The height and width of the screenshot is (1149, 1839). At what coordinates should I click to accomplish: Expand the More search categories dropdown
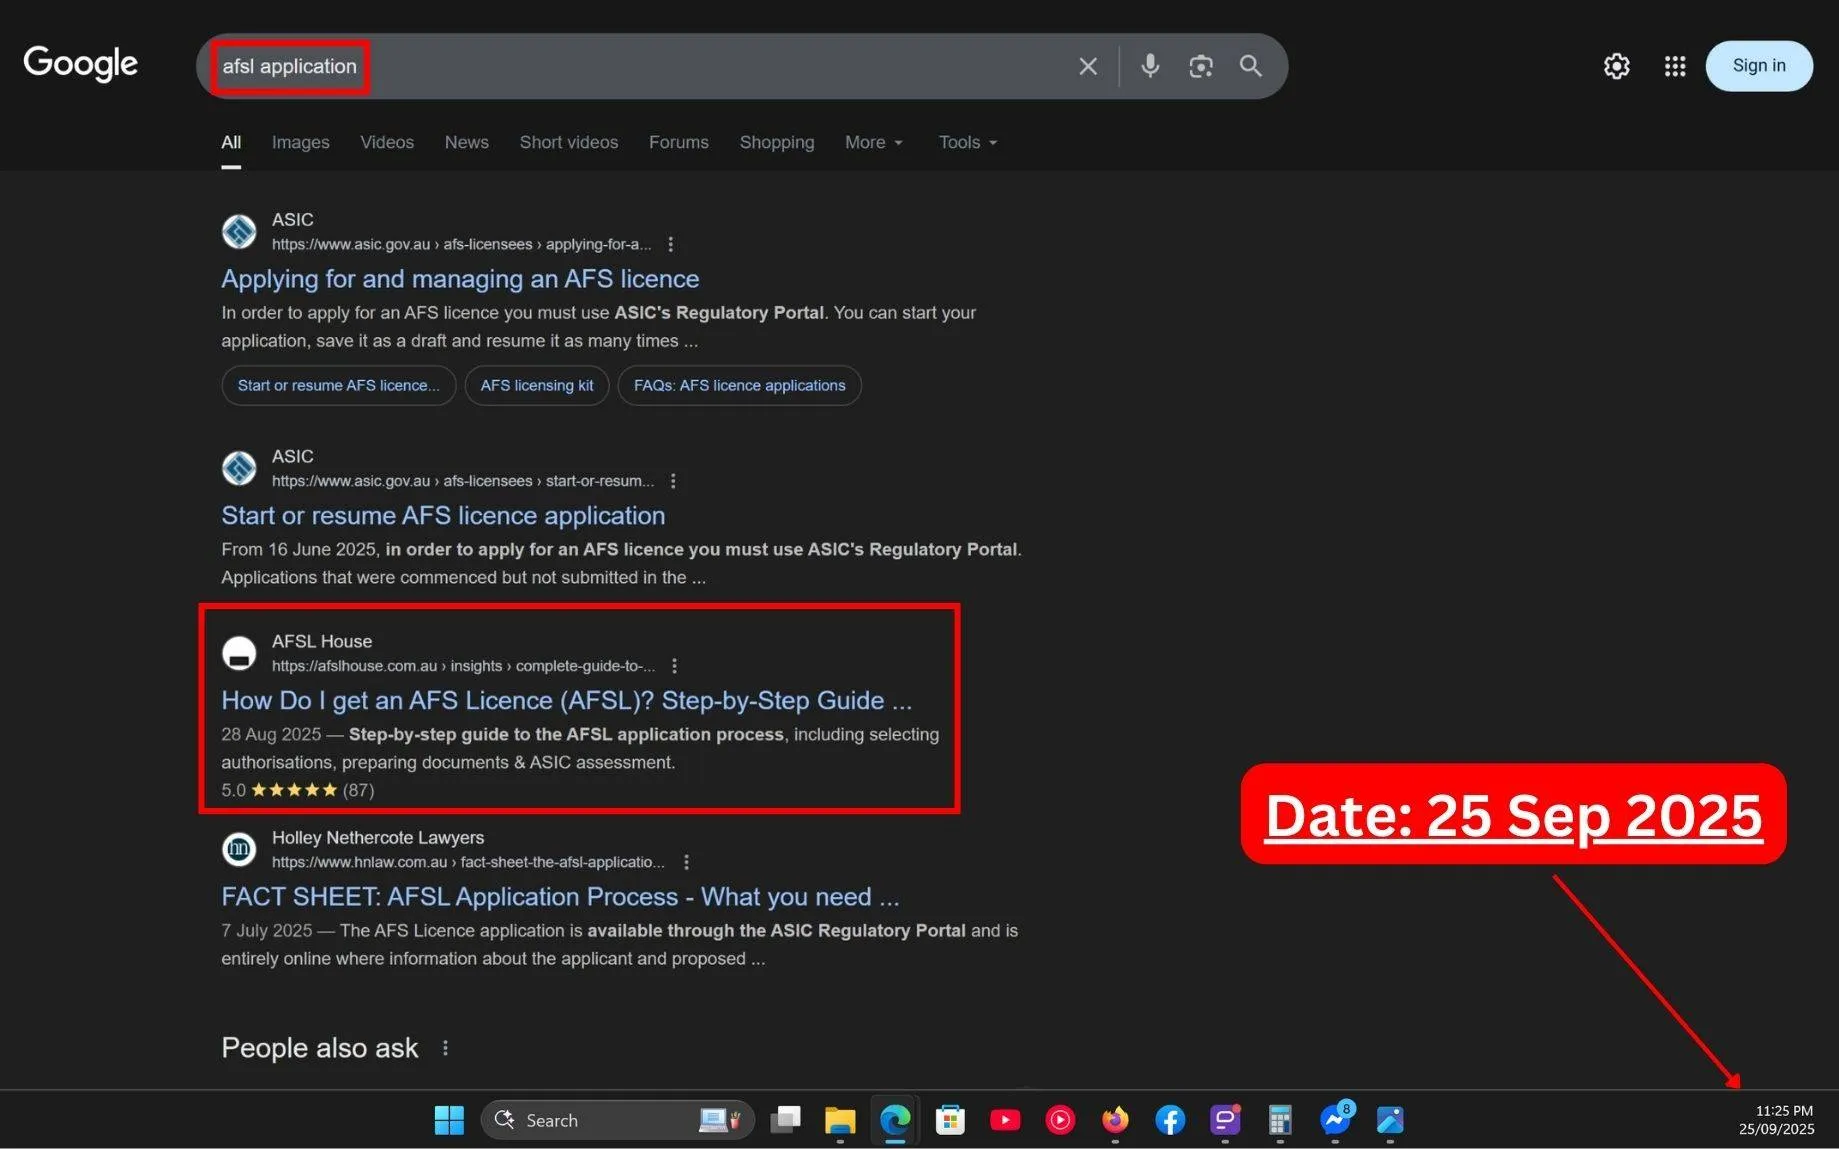[x=872, y=142]
